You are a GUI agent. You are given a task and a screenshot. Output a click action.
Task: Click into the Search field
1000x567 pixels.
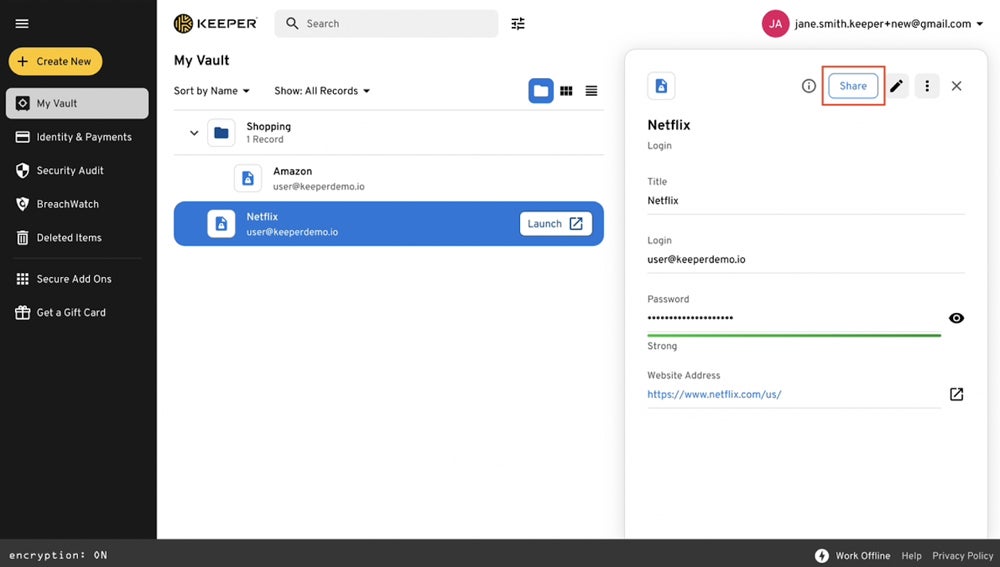tap(395, 24)
